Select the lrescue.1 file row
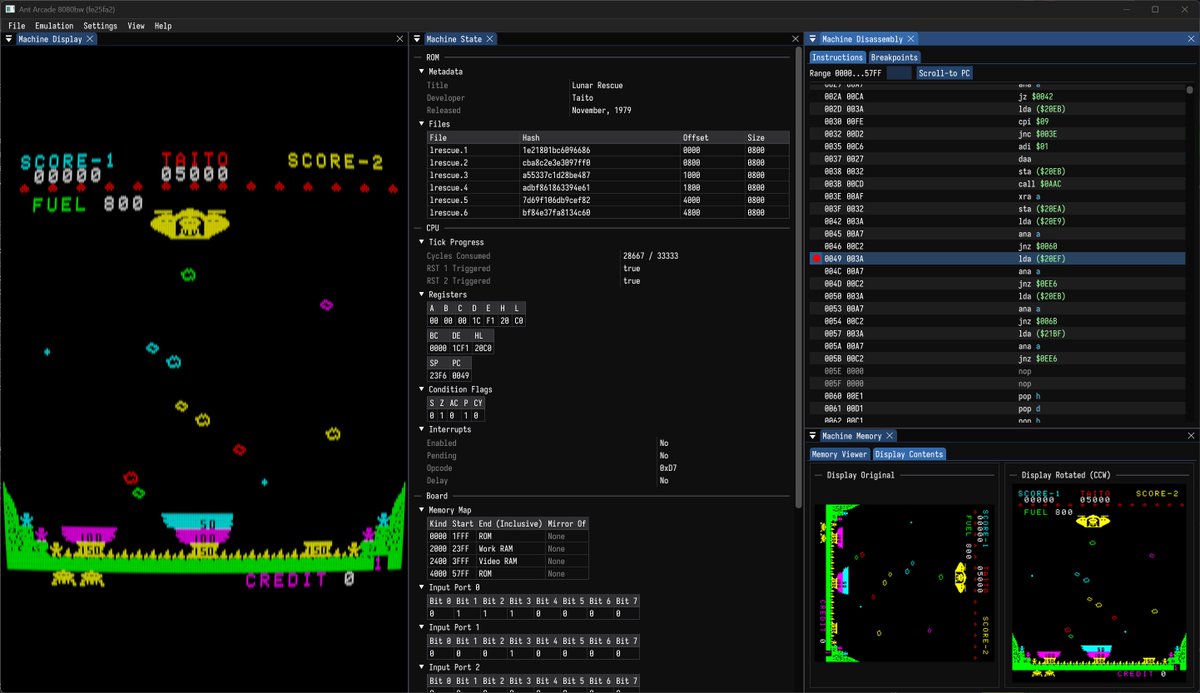Screen dimensions: 1200x693 608,150
